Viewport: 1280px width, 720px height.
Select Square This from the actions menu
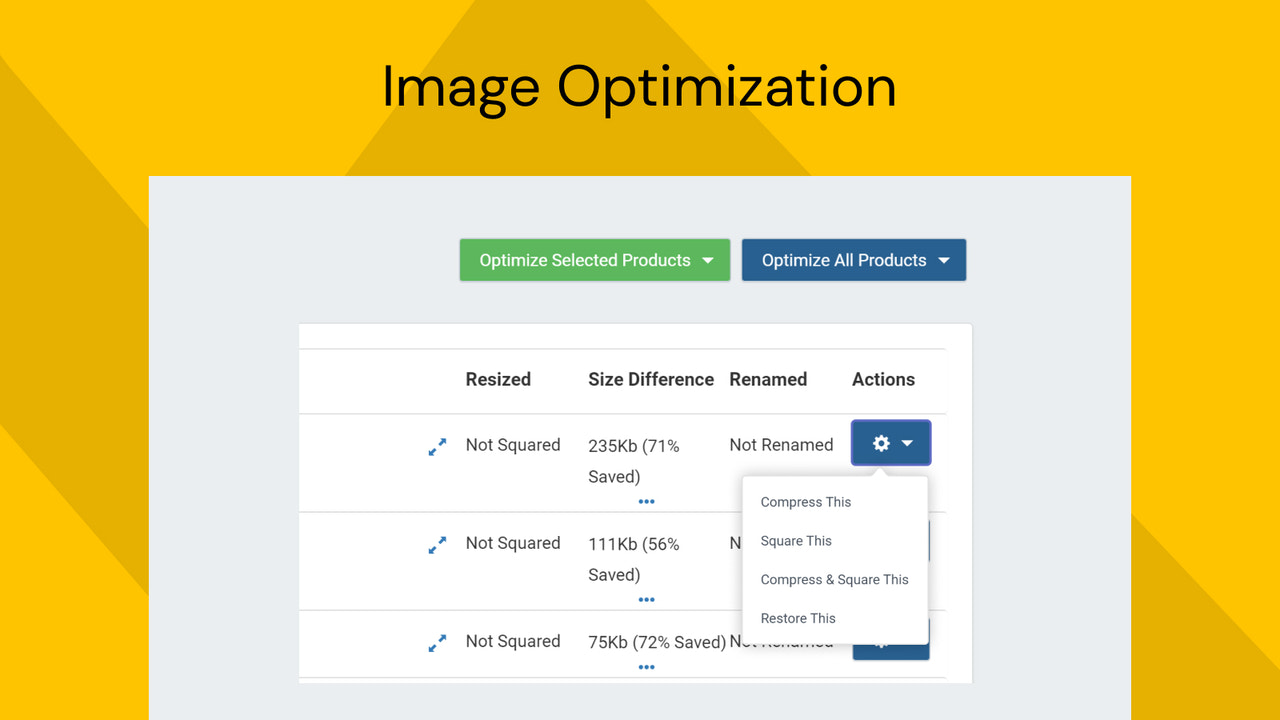click(x=796, y=541)
